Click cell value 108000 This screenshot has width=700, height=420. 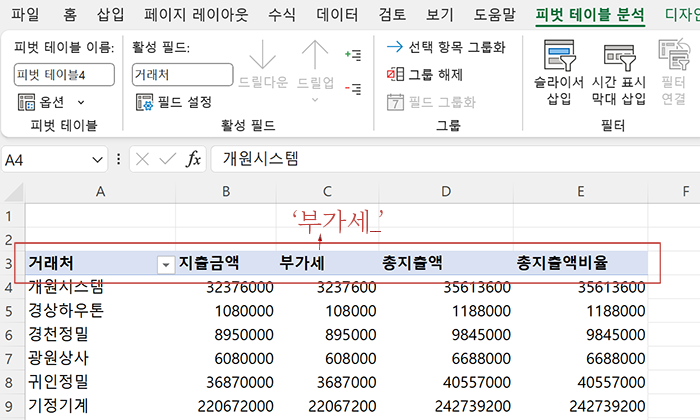click(x=351, y=311)
